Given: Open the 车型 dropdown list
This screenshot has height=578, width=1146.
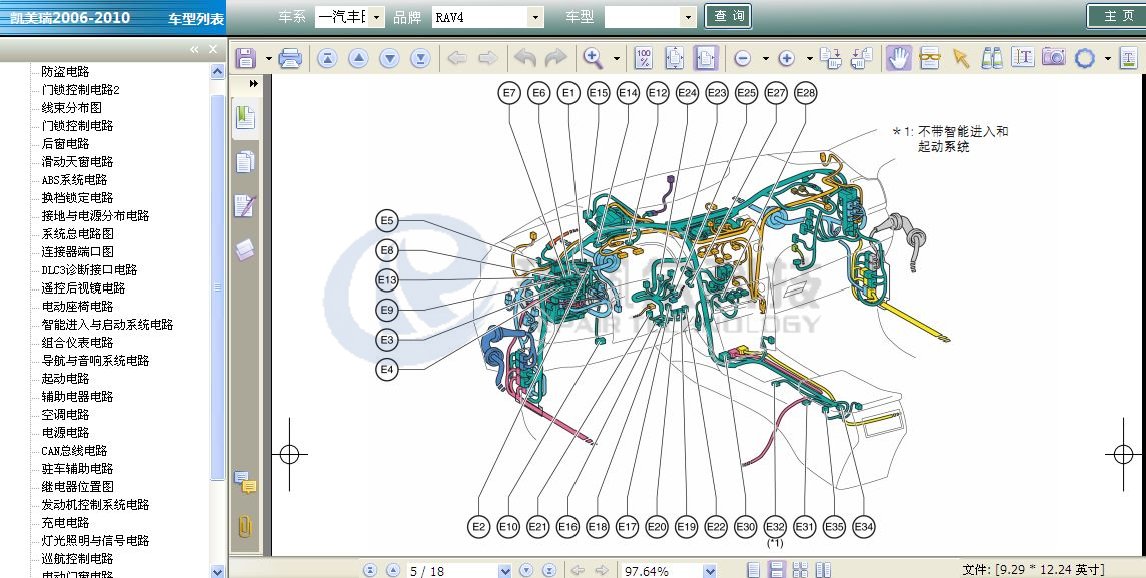Looking at the screenshot, I should pos(688,17).
